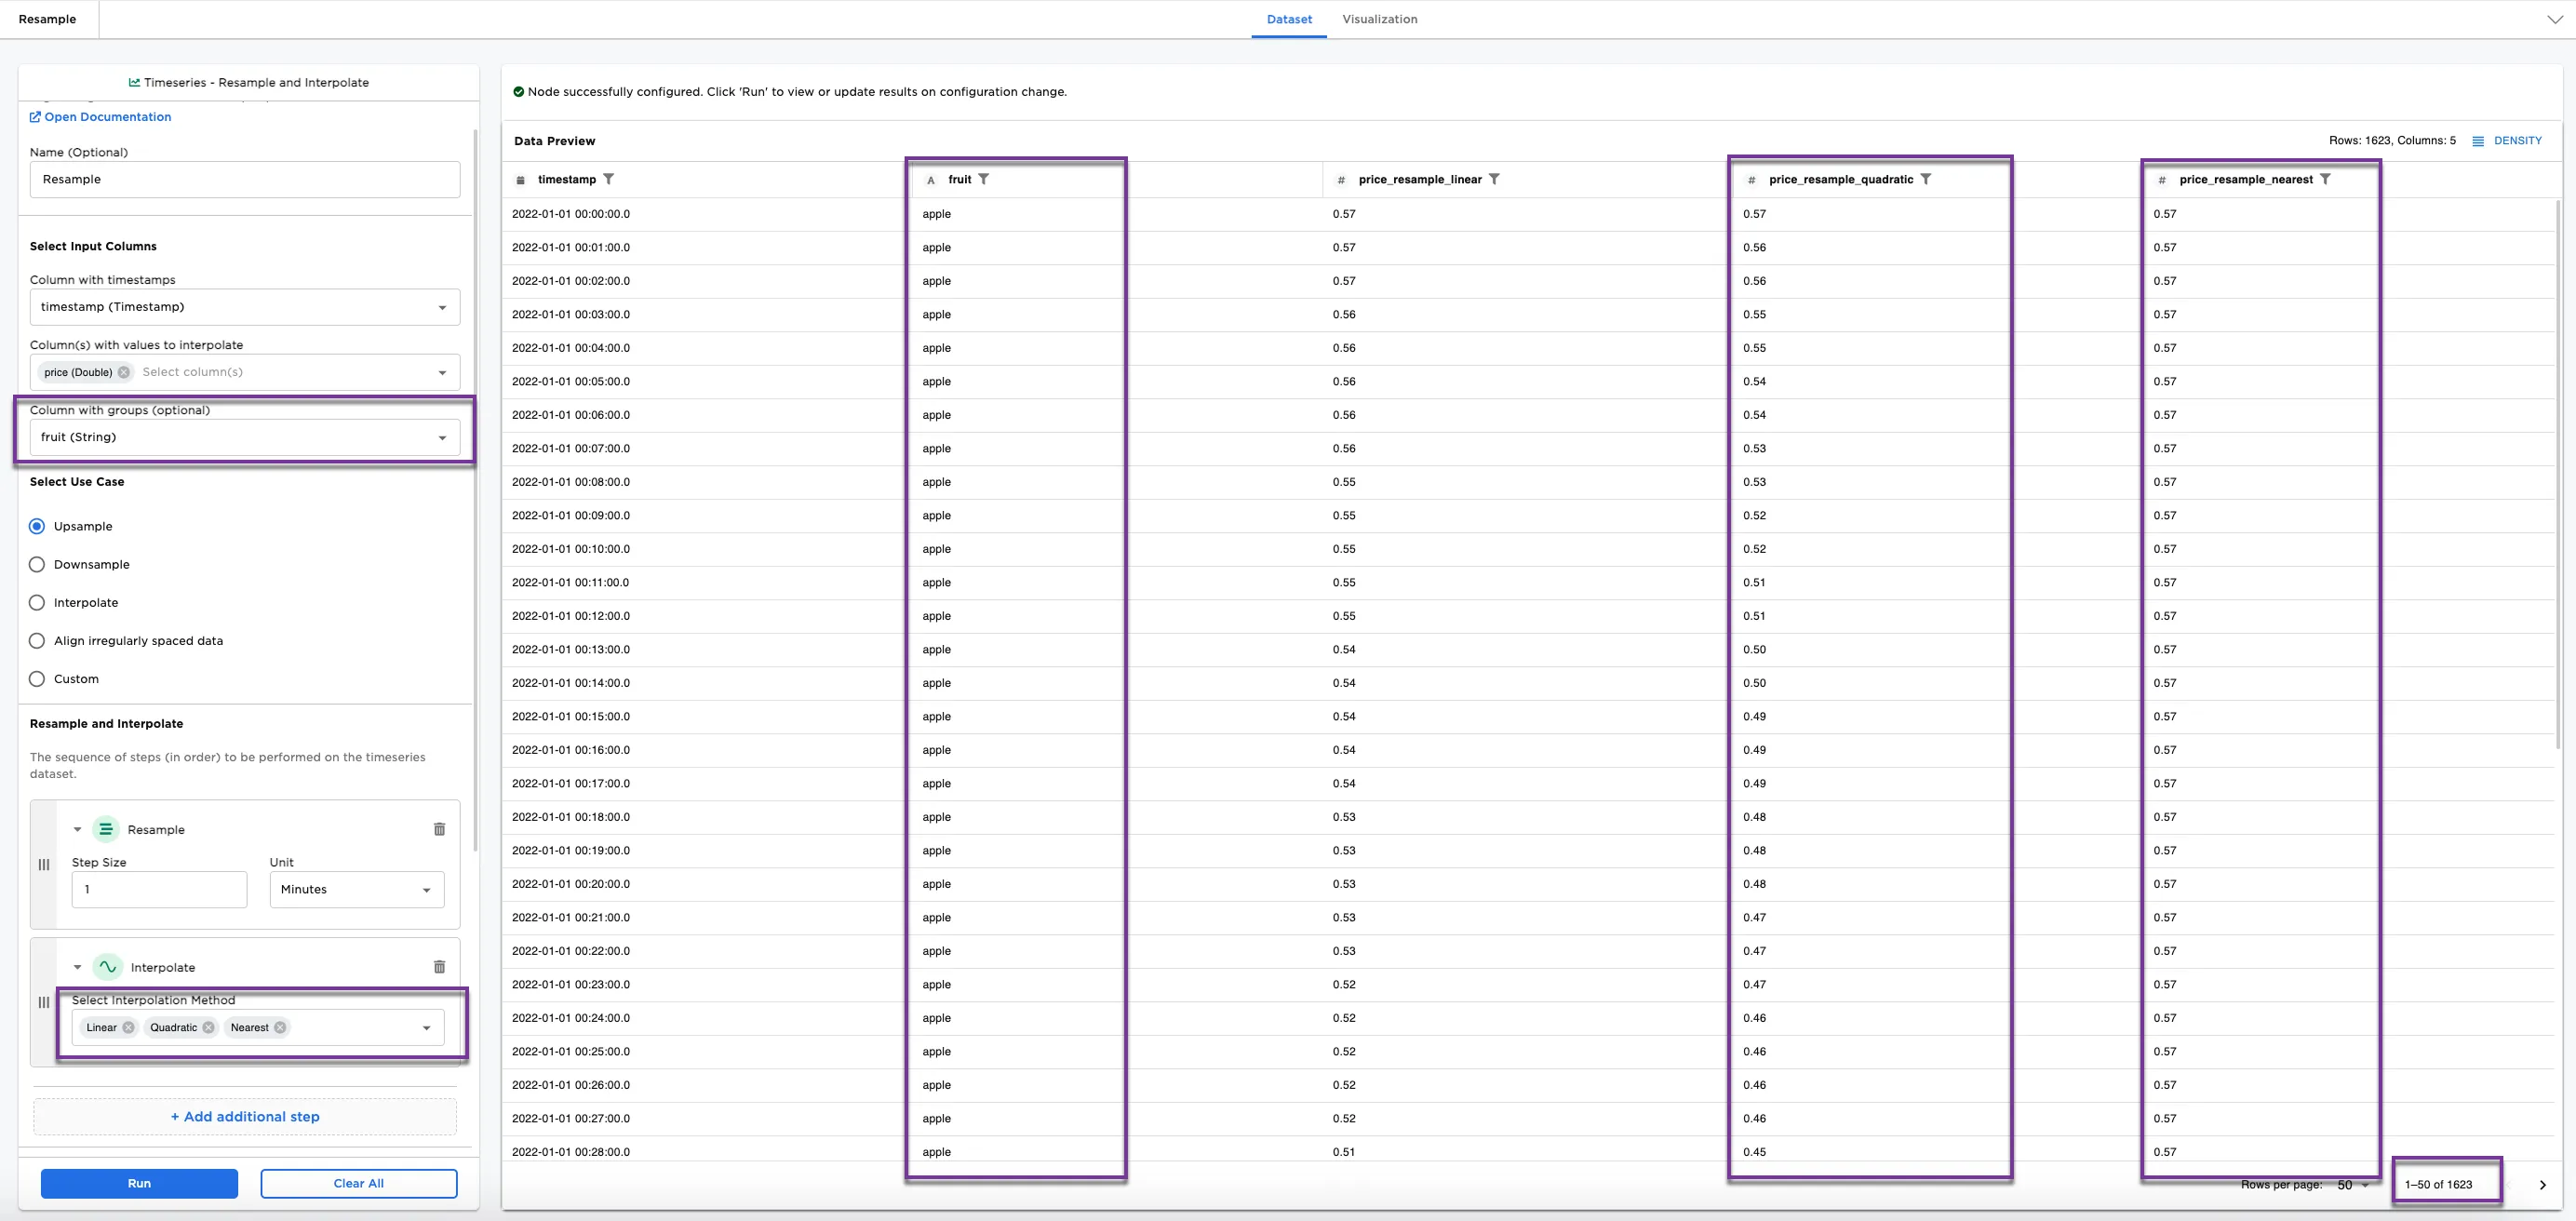Filter the price_resample_quadratic column
This screenshot has height=1221, width=2576.
point(1925,179)
